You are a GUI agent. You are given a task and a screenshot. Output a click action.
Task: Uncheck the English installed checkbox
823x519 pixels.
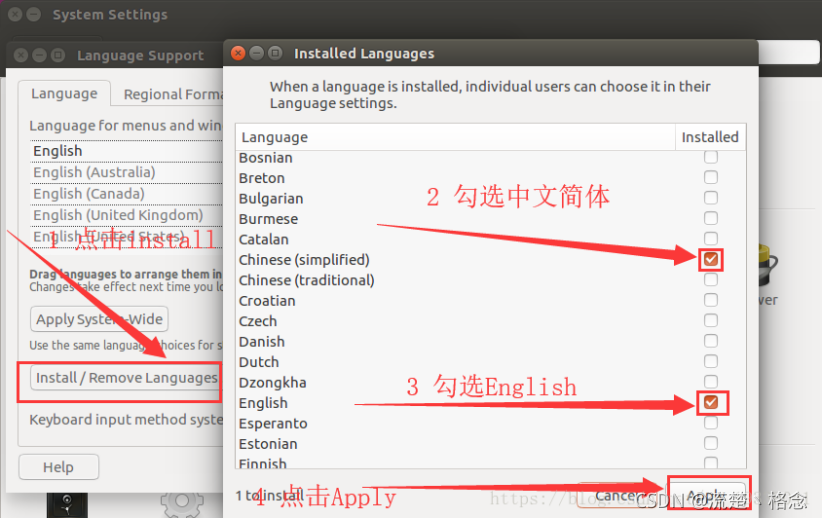[711, 403]
